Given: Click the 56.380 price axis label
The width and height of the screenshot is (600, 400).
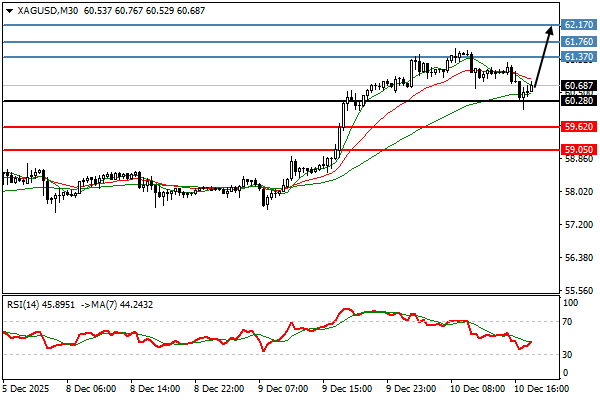Looking at the screenshot, I should point(576,258).
